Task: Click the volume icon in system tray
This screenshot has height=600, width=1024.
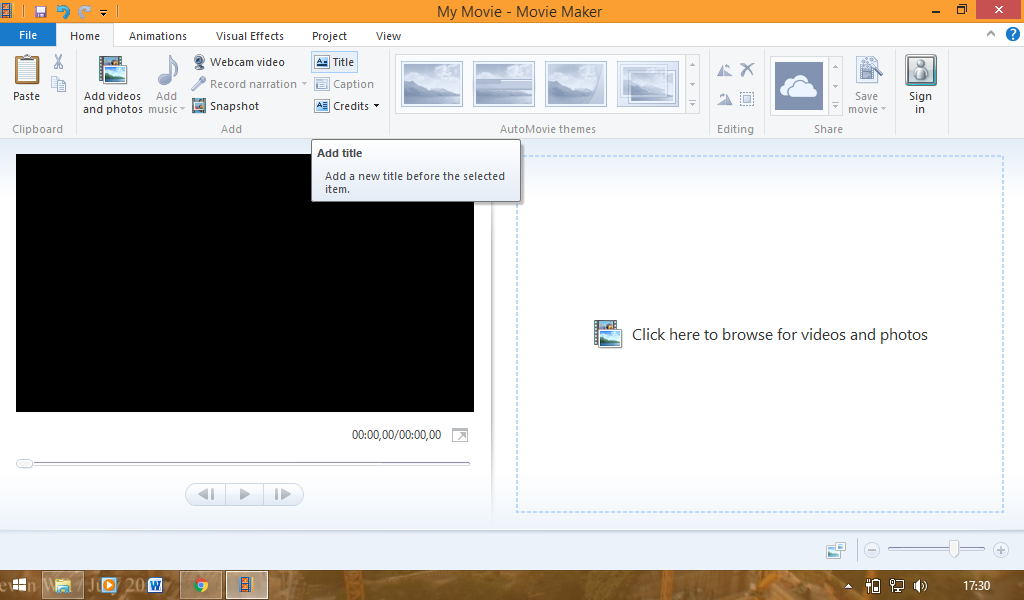Action: click(x=920, y=586)
